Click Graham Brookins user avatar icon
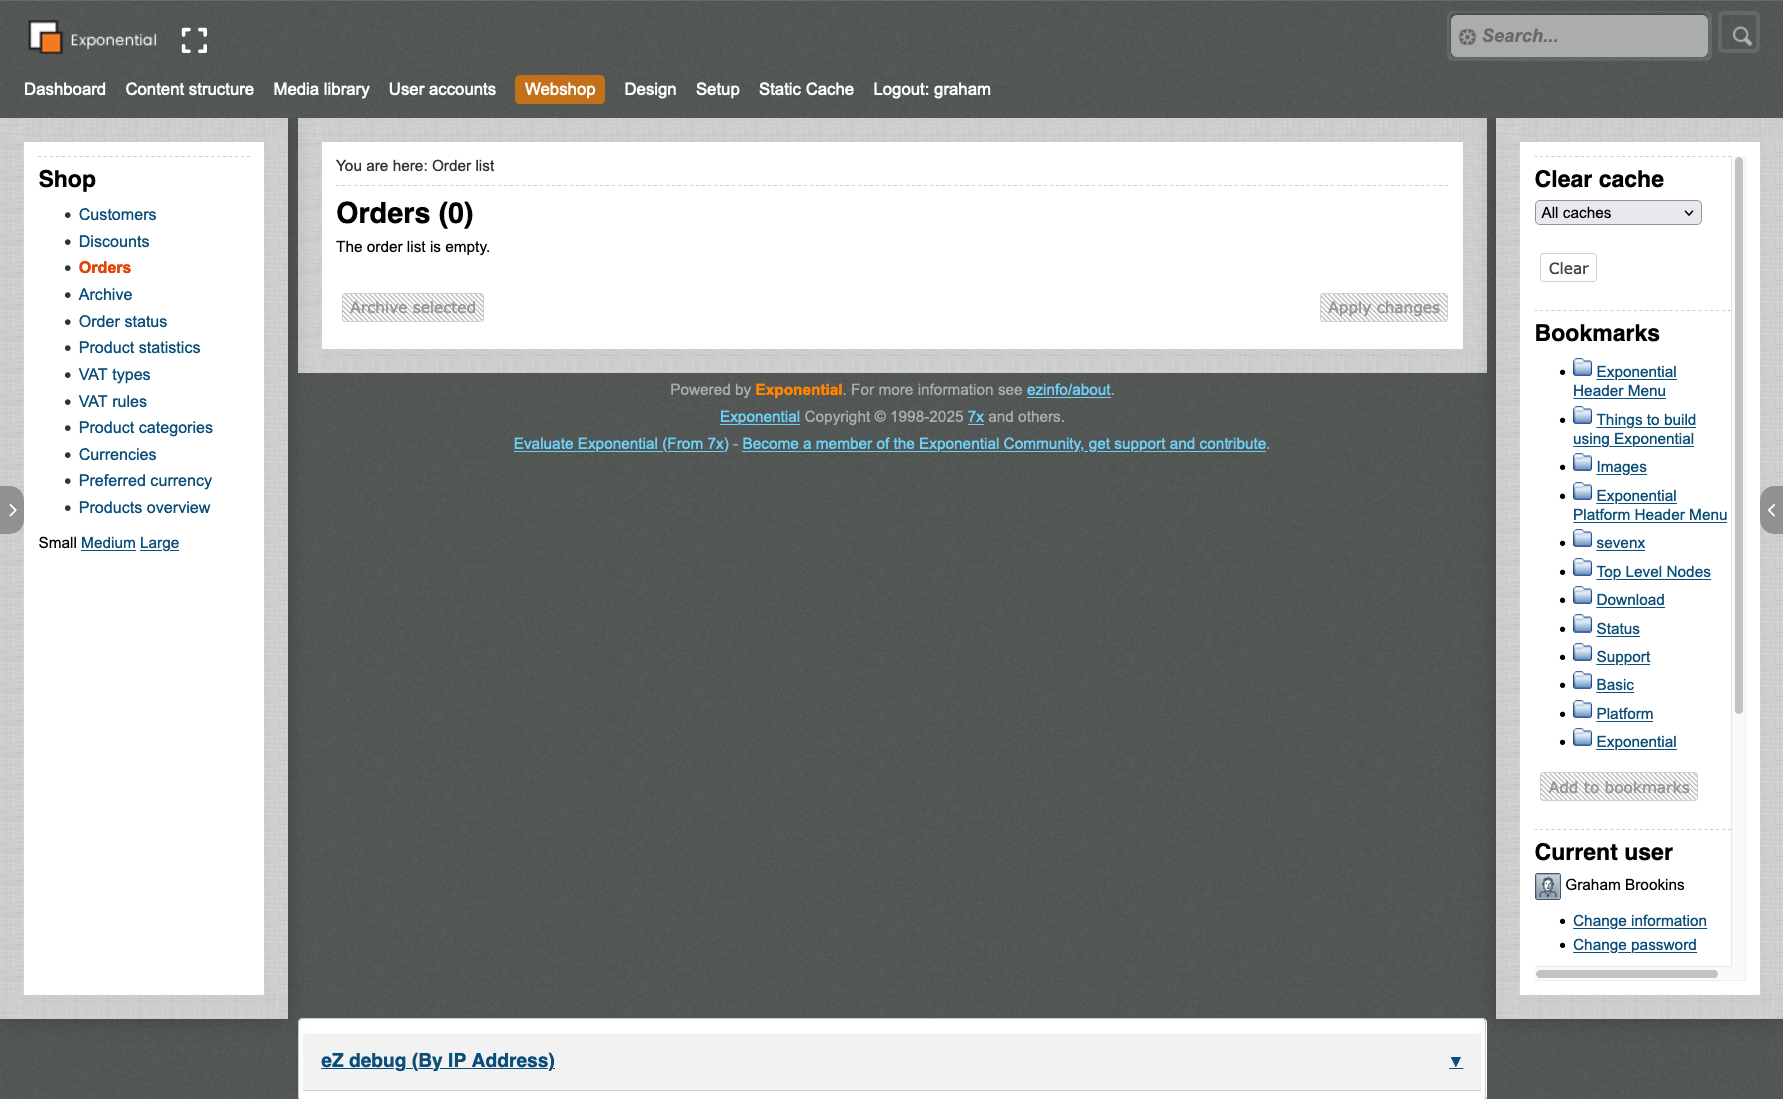This screenshot has width=1784, height=1099. (1547, 886)
